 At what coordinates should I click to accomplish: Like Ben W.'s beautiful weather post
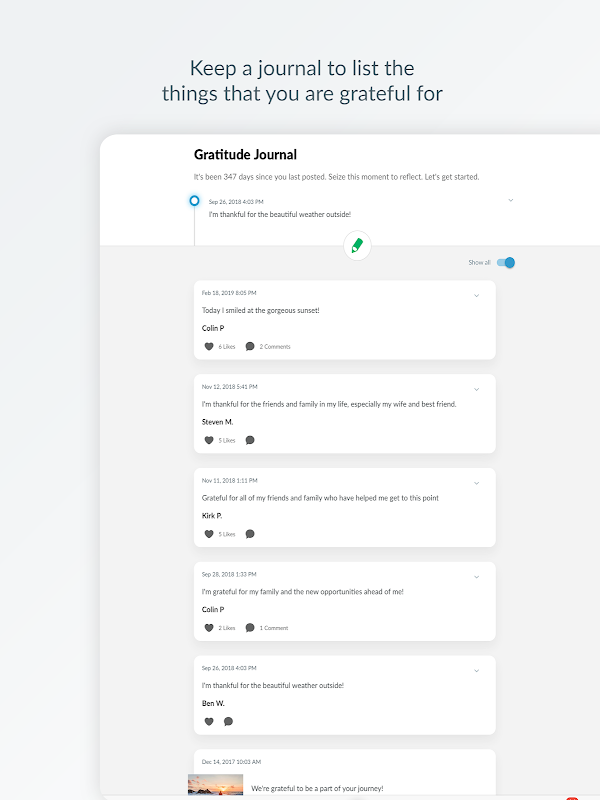pyautogui.click(x=209, y=721)
